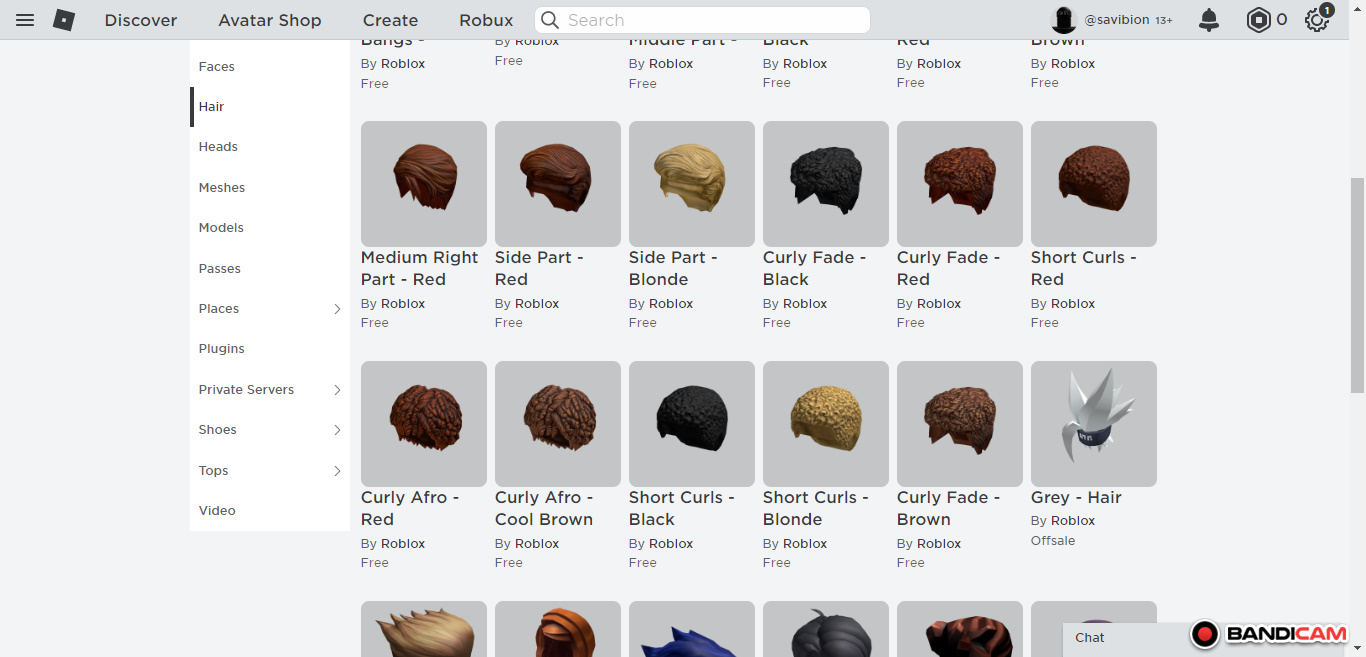Open the Avatar Shop tab

(270, 20)
